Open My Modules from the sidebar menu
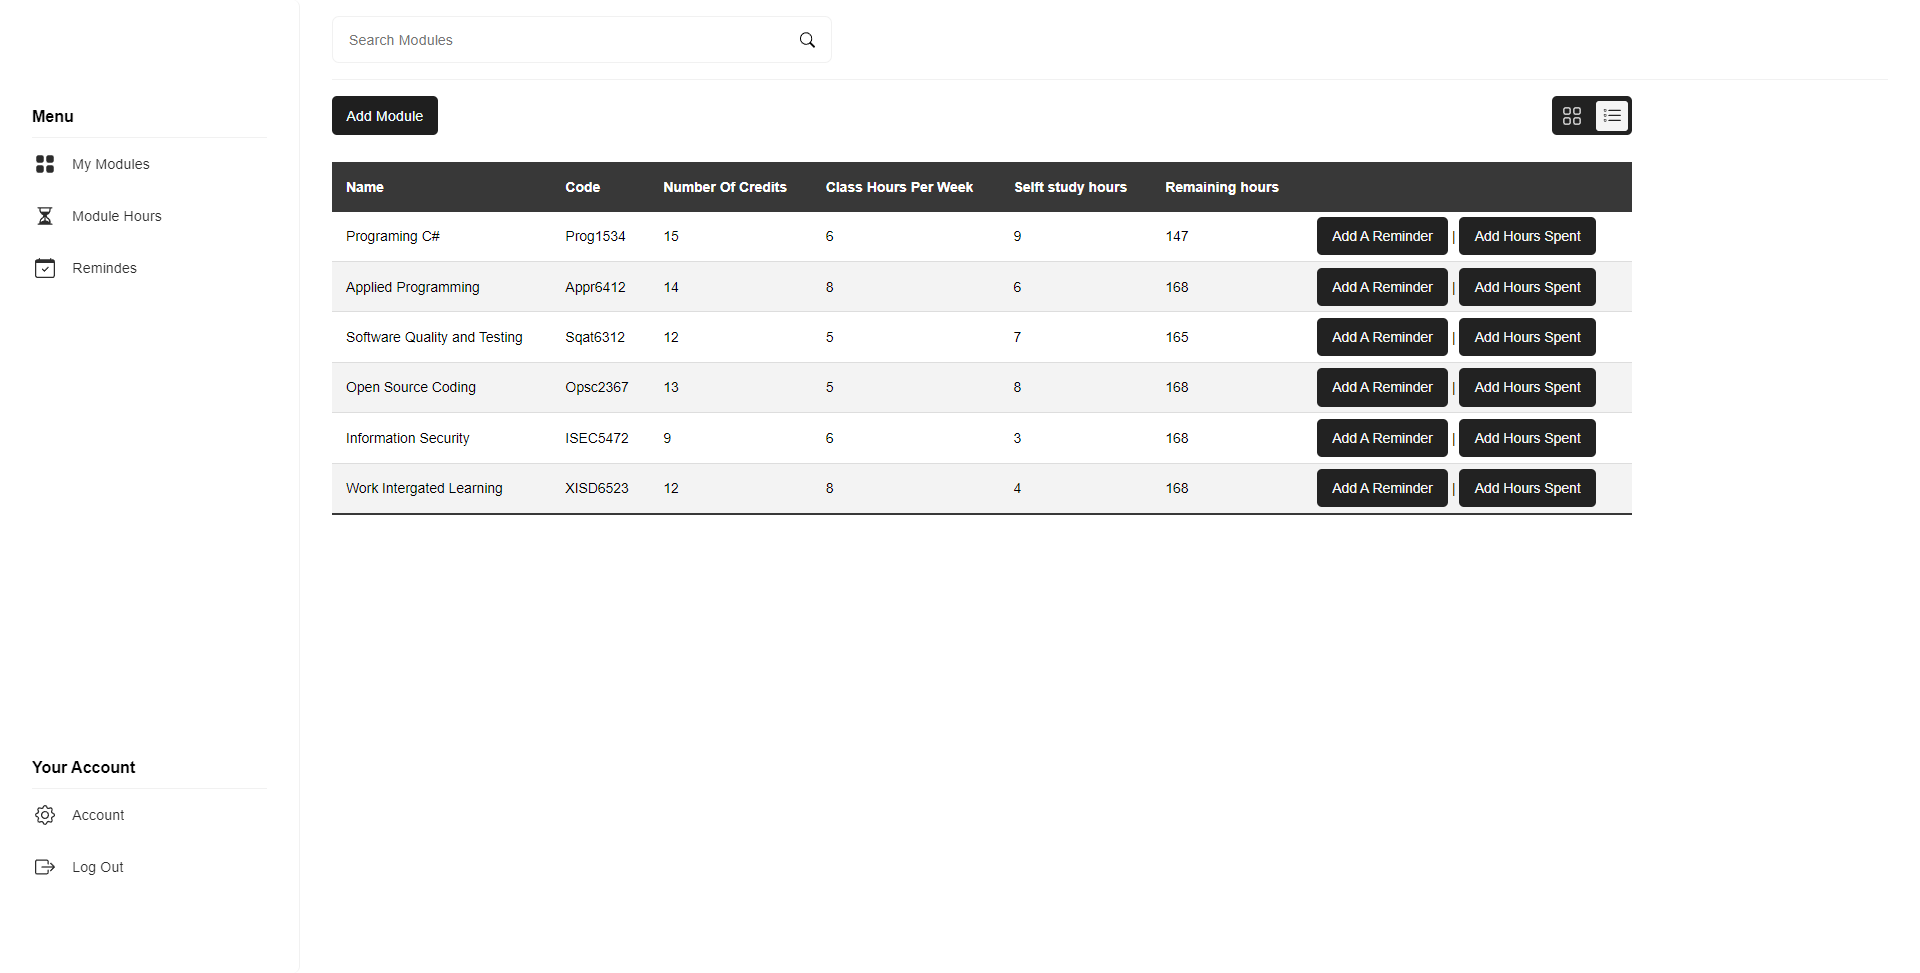The image size is (1920, 973). tap(111, 164)
